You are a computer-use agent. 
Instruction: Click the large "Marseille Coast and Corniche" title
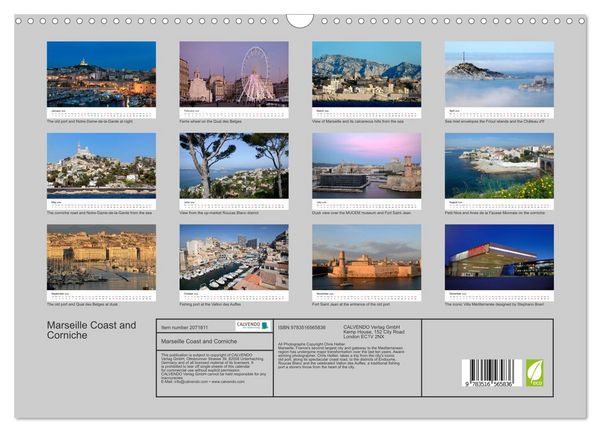coord(91,330)
